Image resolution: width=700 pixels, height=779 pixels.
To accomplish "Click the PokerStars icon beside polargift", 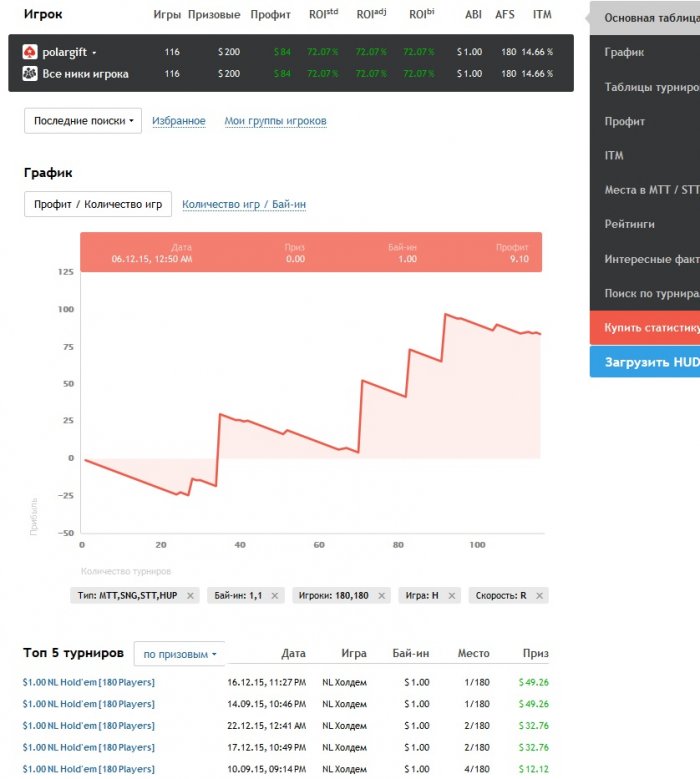I will pyautogui.click(x=30, y=52).
